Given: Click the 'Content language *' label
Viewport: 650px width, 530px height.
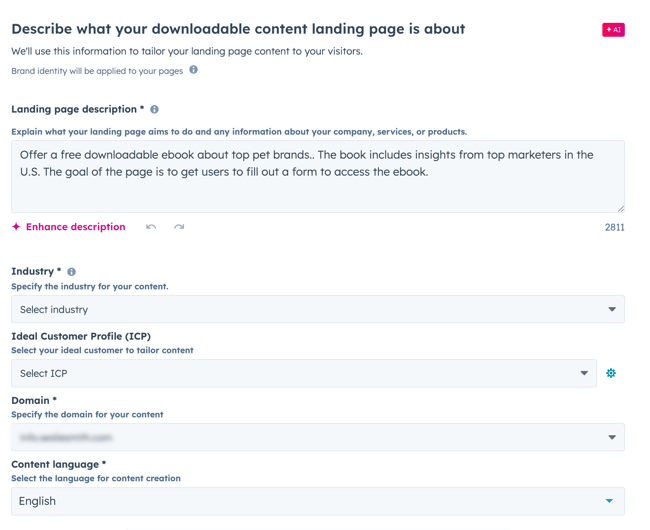Looking at the screenshot, I should click(x=58, y=464).
